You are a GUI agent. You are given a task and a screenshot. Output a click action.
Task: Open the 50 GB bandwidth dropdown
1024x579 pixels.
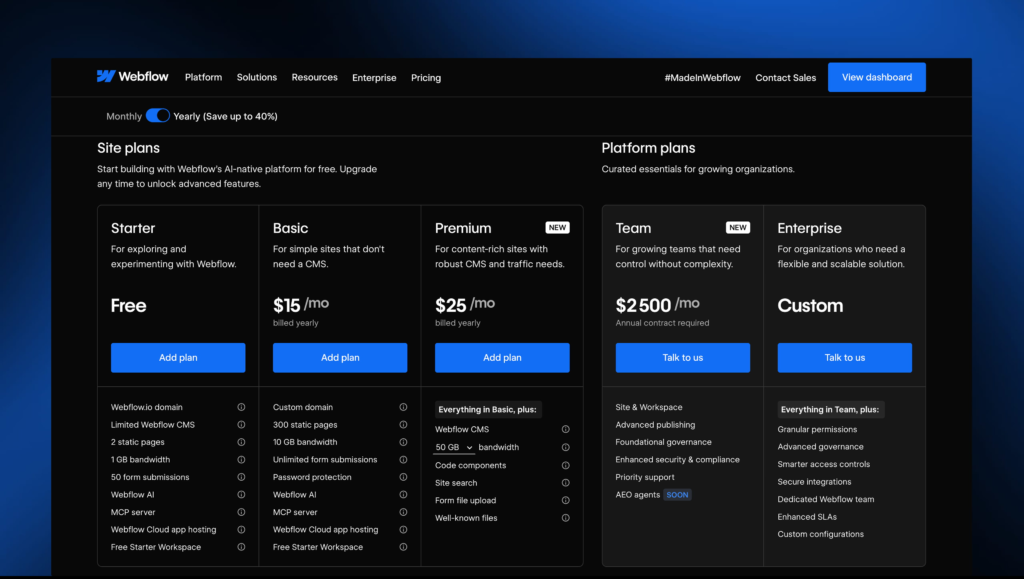point(454,448)
